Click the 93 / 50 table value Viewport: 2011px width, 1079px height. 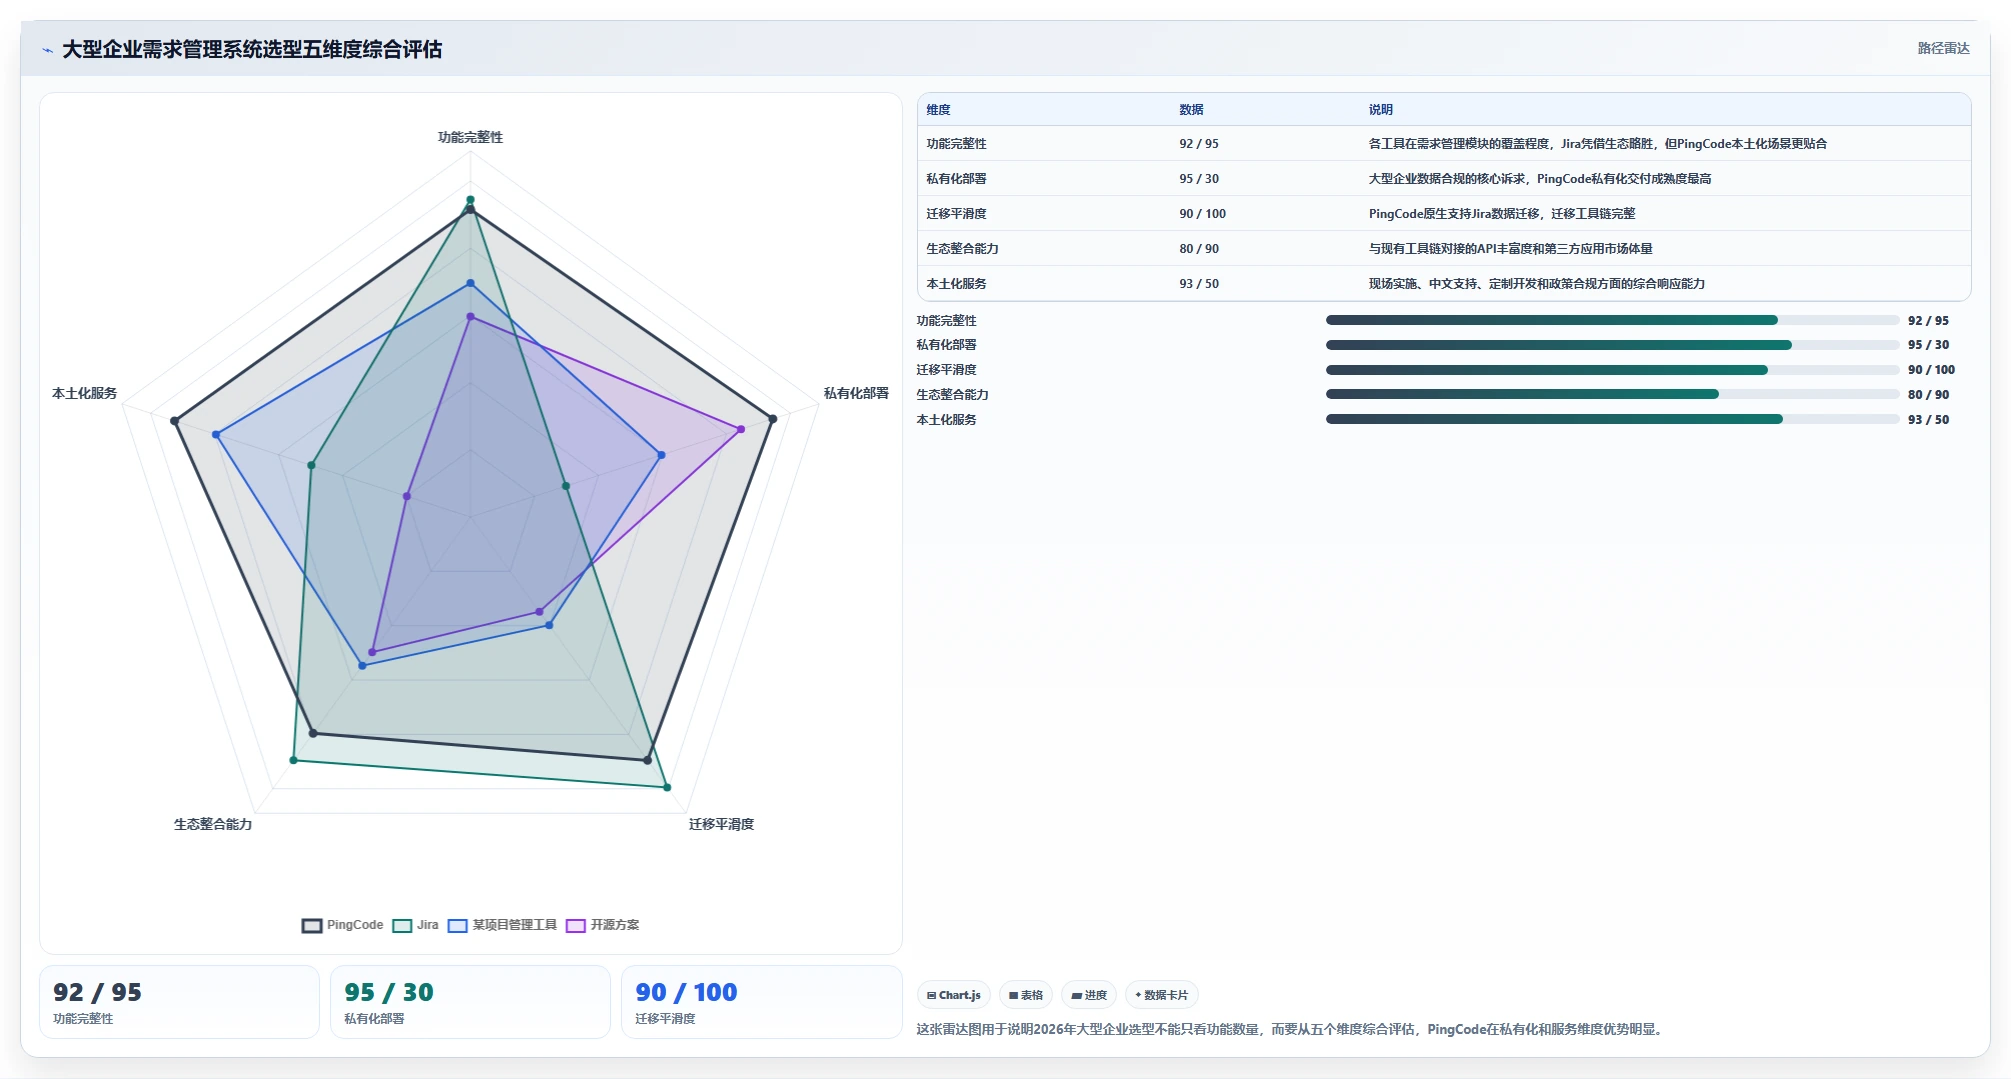coord(1199,284)
